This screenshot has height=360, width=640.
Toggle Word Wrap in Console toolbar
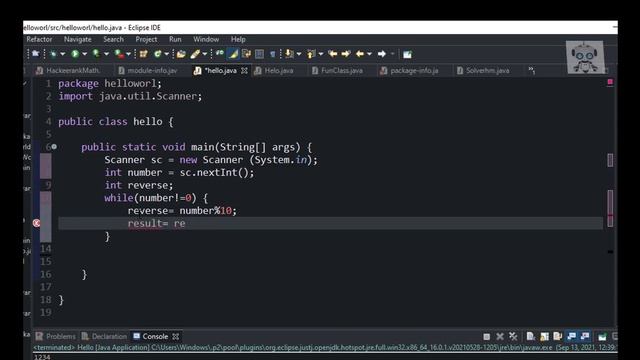point(558,337)
